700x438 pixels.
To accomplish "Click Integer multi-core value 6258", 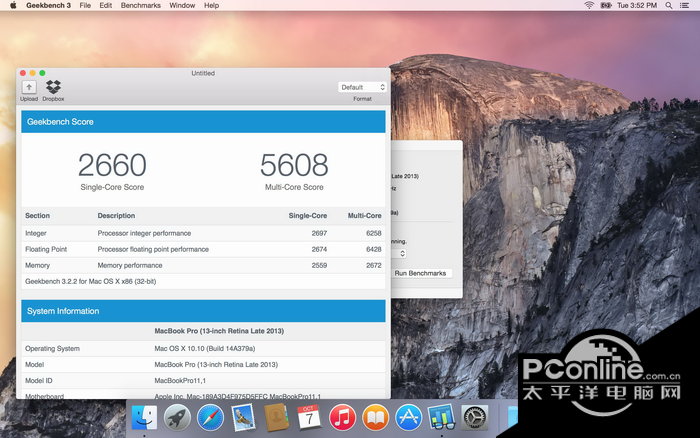I will click(x=374, y=233).
